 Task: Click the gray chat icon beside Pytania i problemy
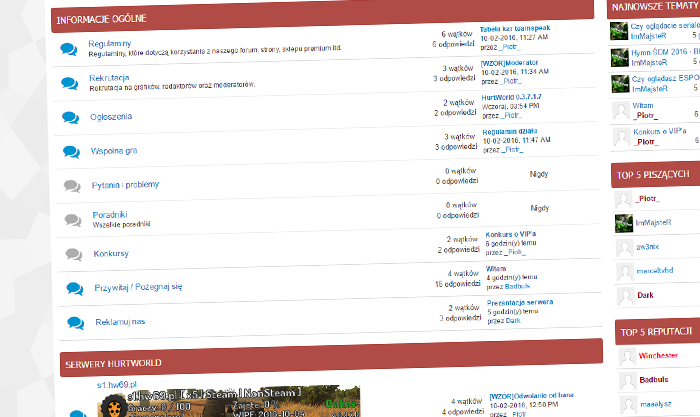(72, 186)
